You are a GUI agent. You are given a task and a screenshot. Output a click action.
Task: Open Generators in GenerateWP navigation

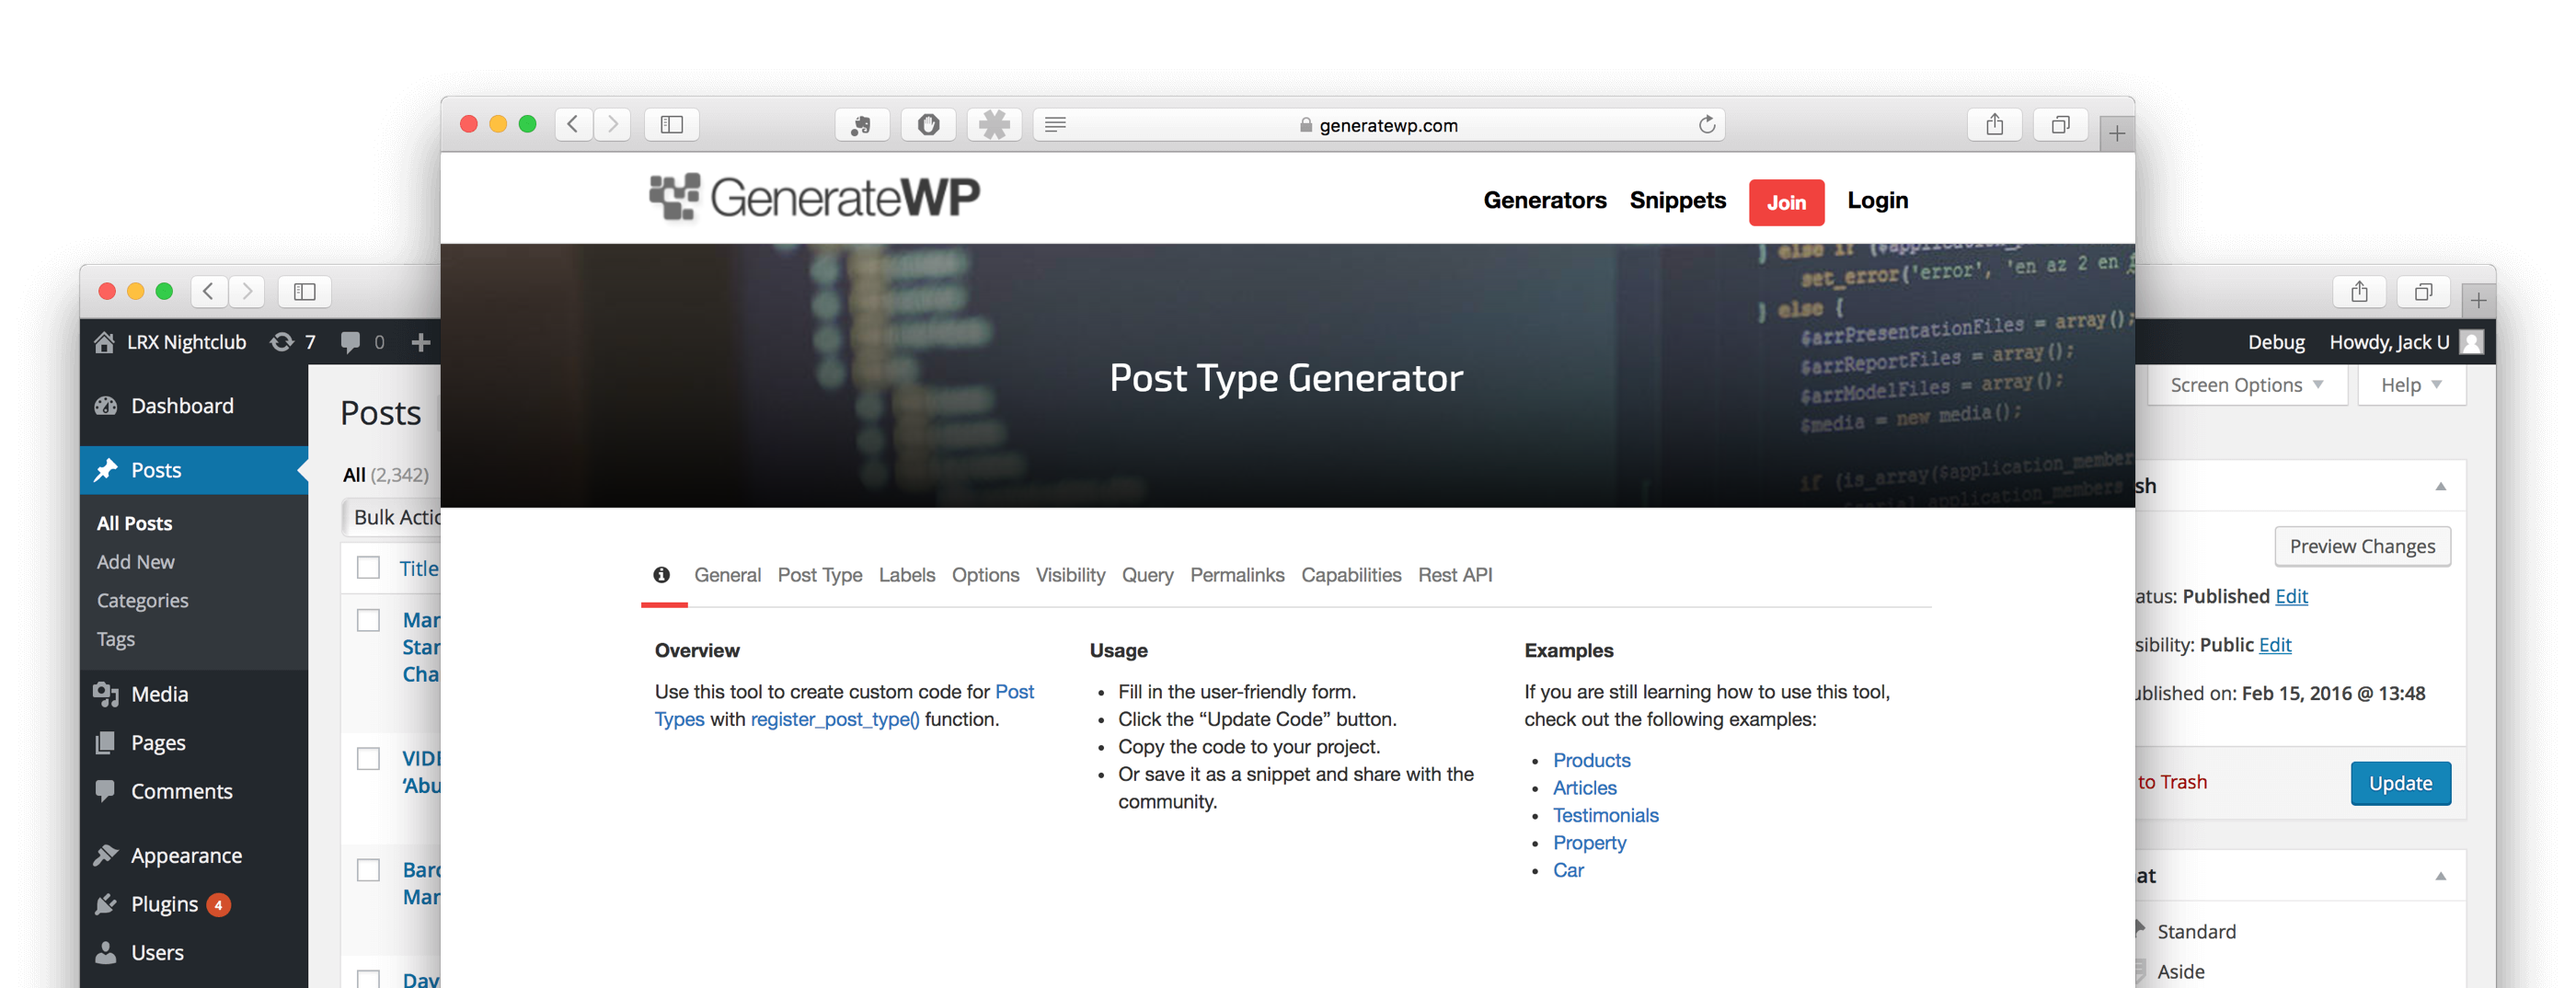(x=1544, y=201)
